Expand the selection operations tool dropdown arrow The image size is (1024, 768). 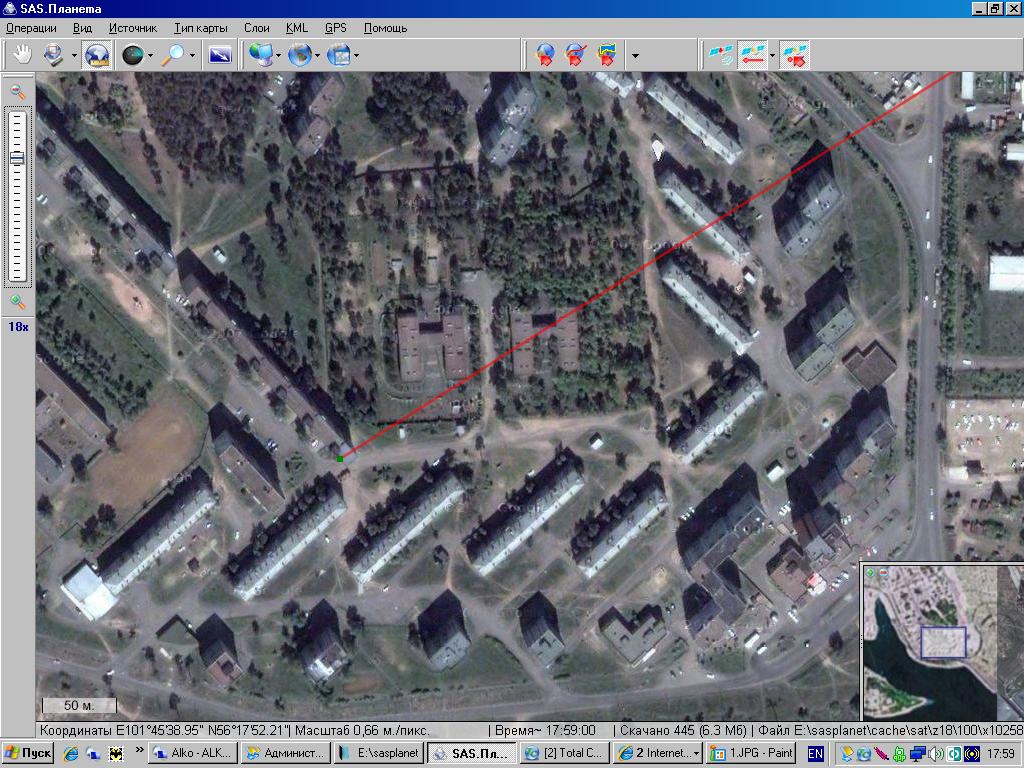coord(74,56)
